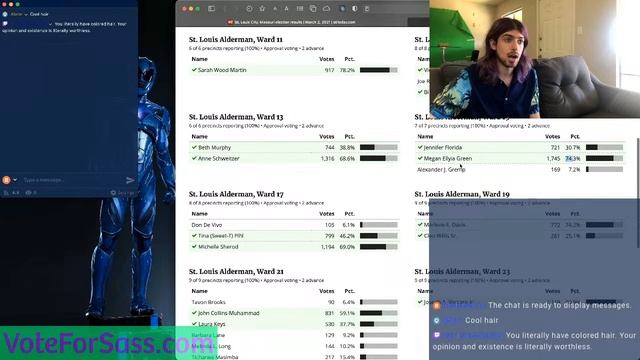Toggle the browser sidebar icon
Viewport: 640px width, 360px height.
coord(211,9)
